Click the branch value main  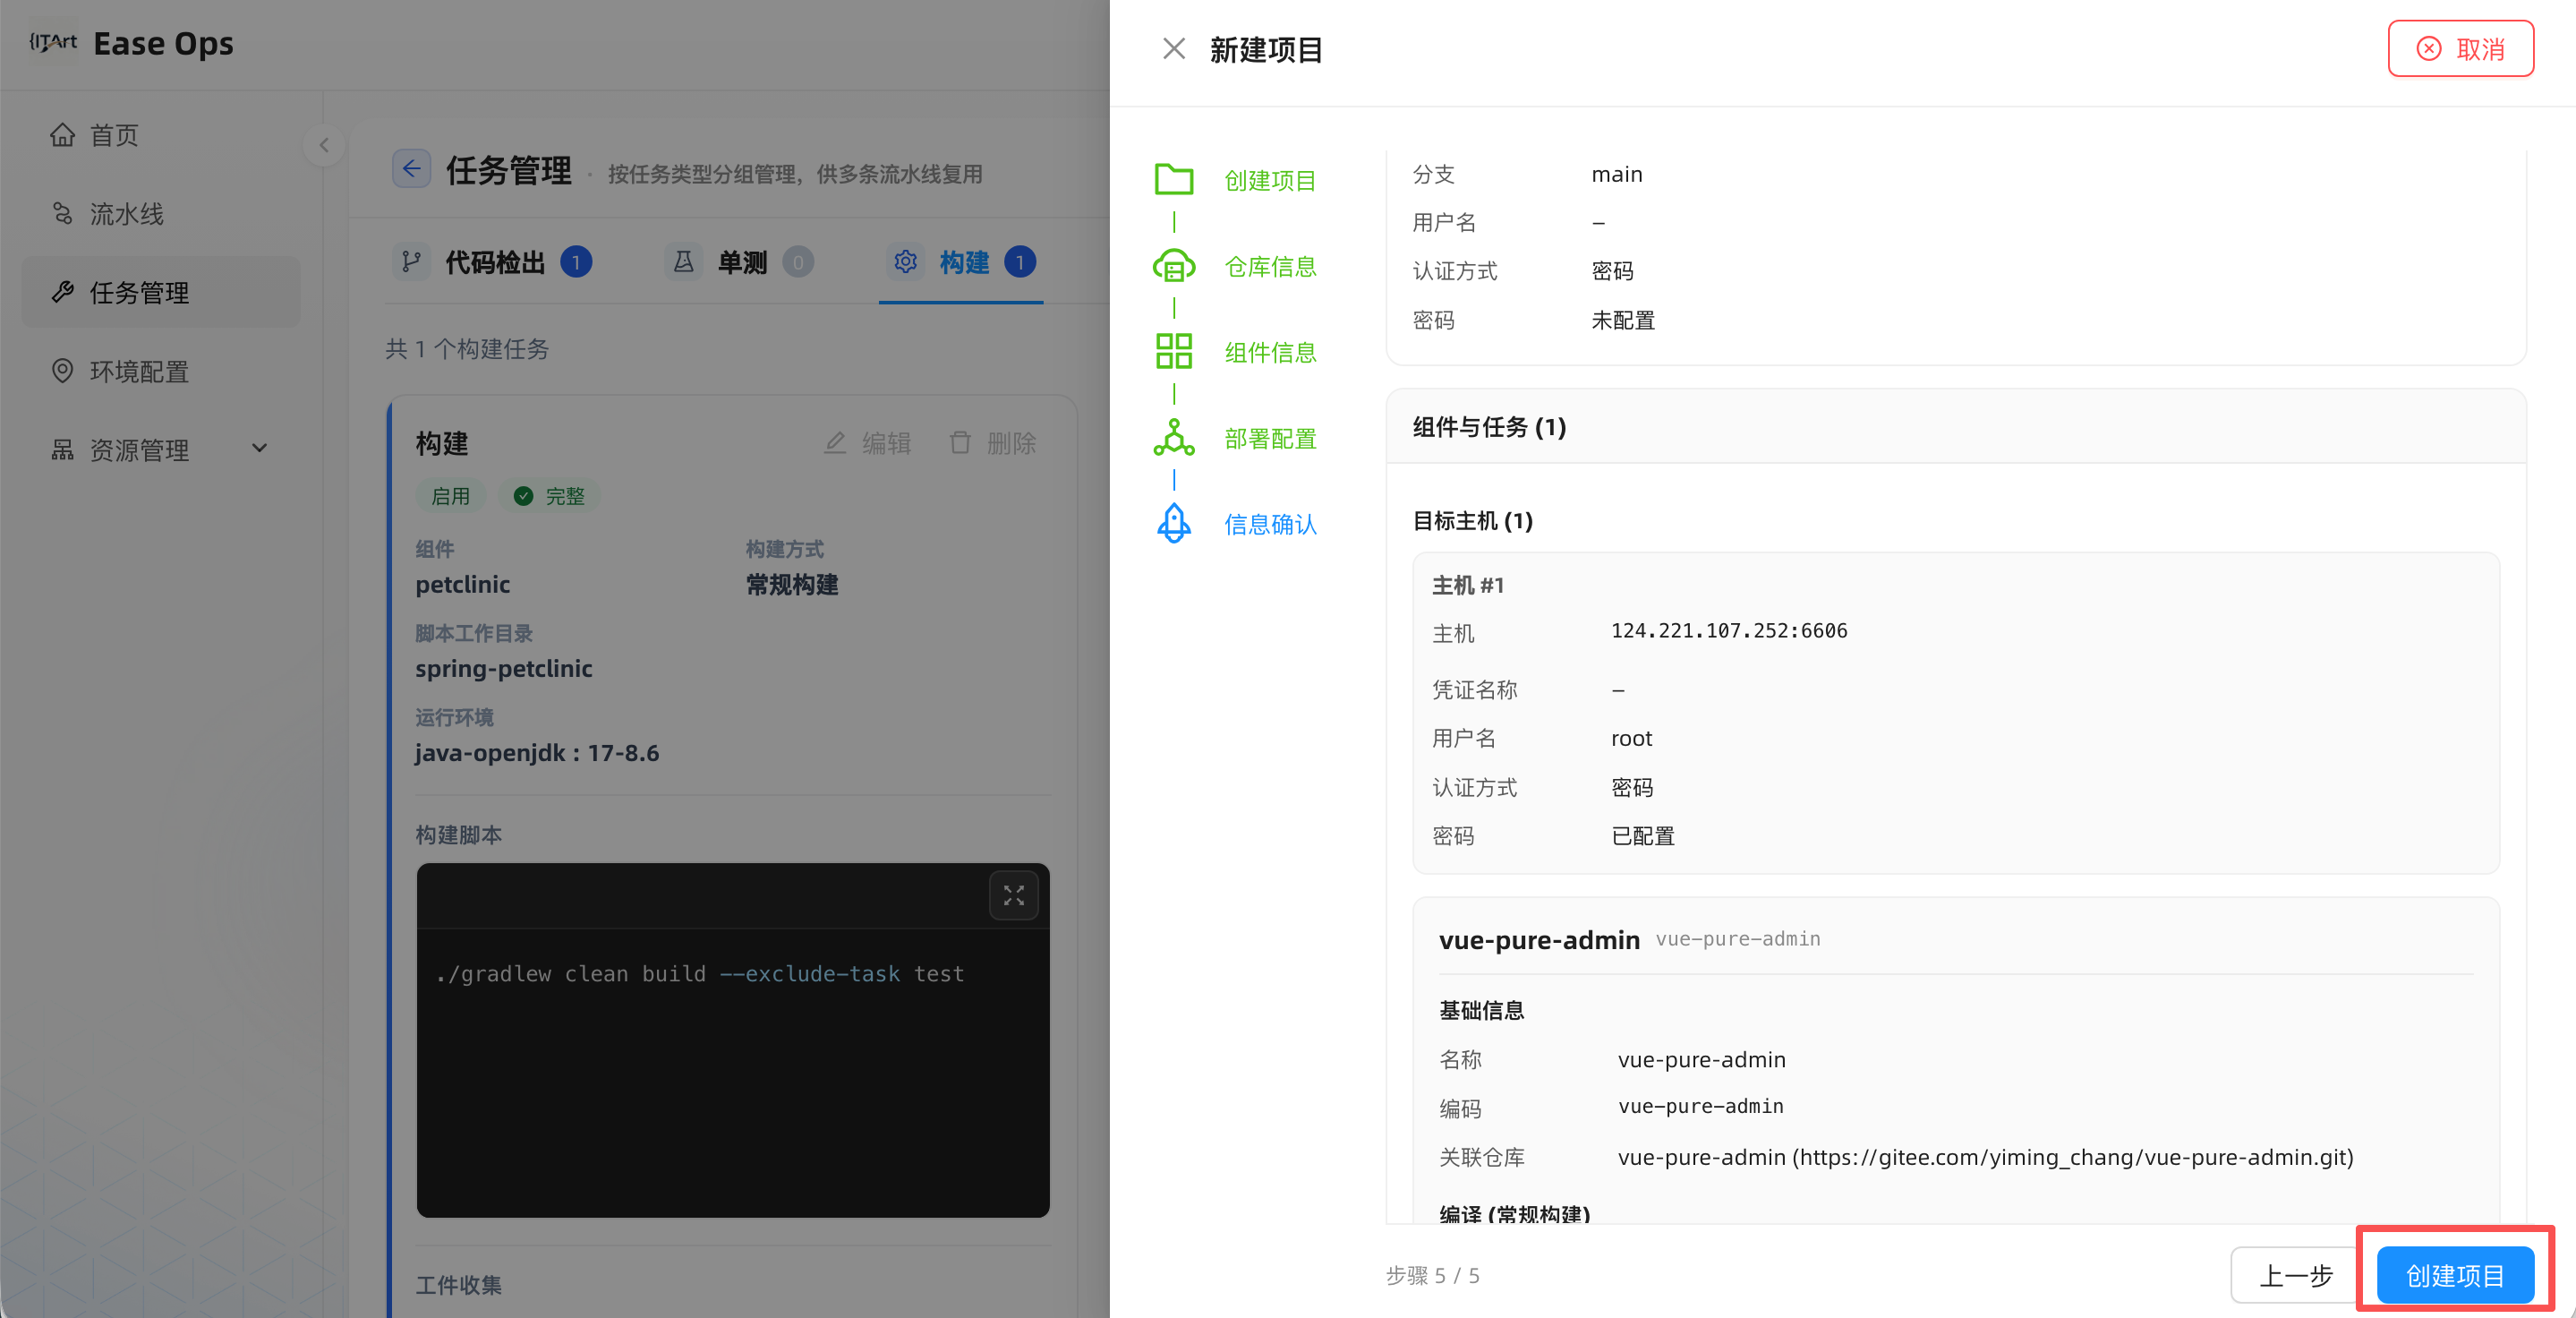(1617, 174)
